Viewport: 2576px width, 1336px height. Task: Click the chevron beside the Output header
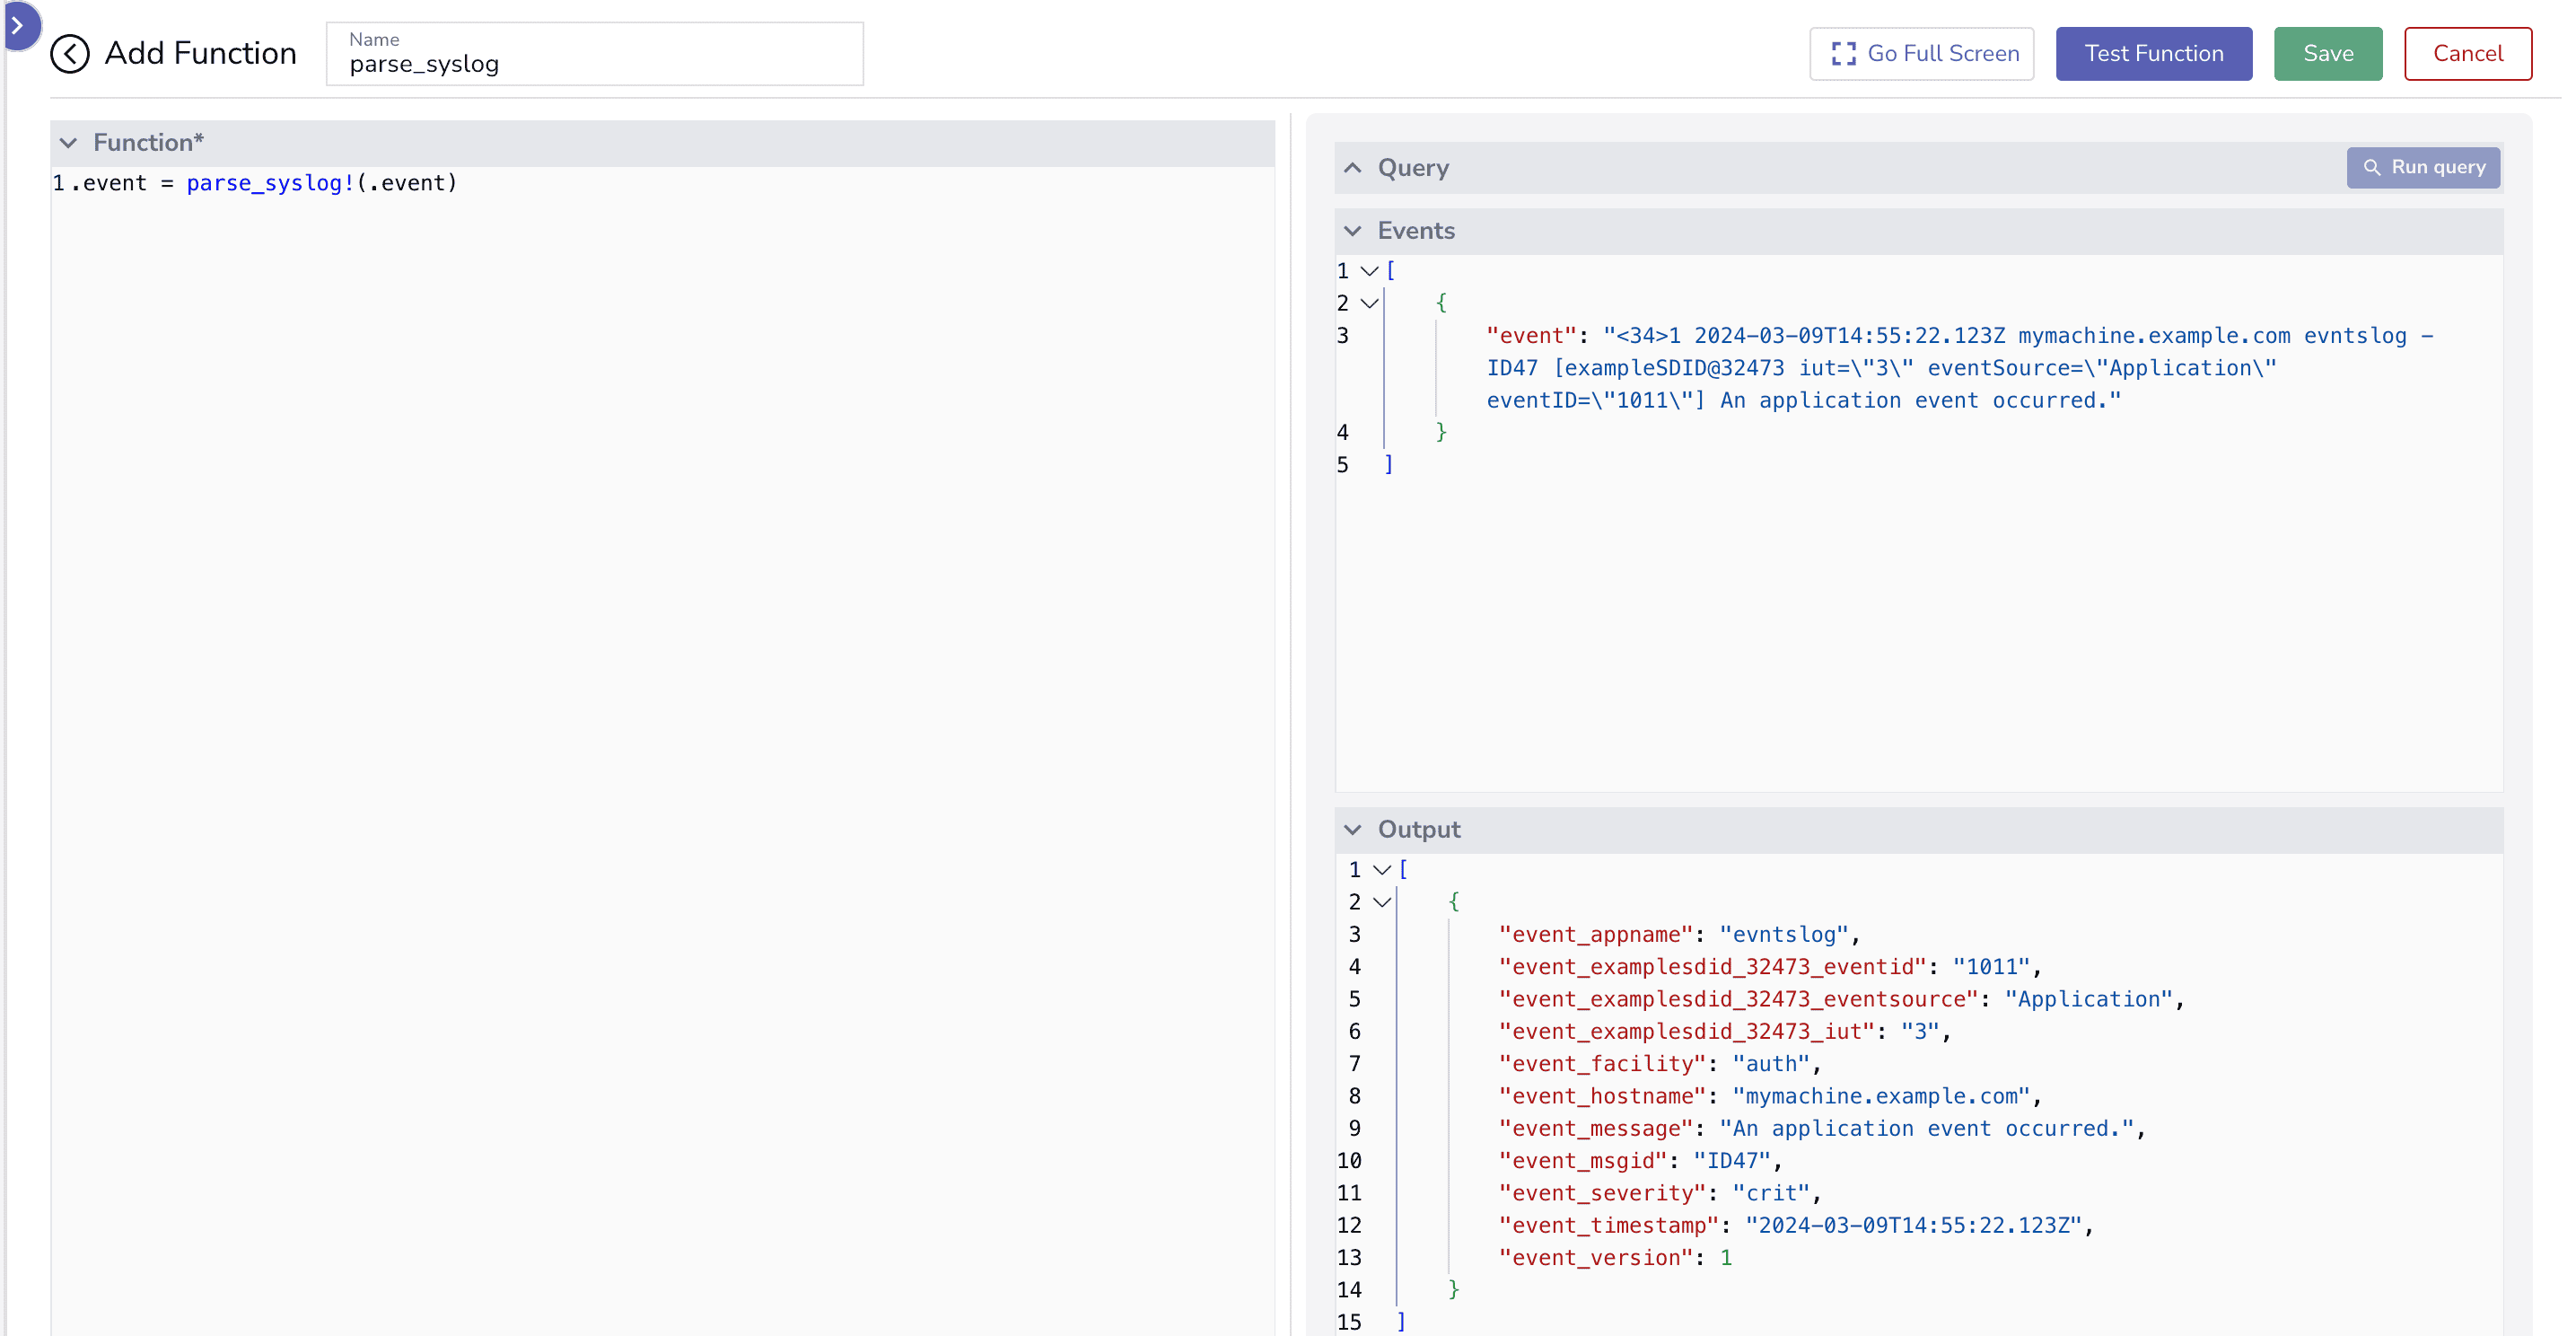point(1354,829)
